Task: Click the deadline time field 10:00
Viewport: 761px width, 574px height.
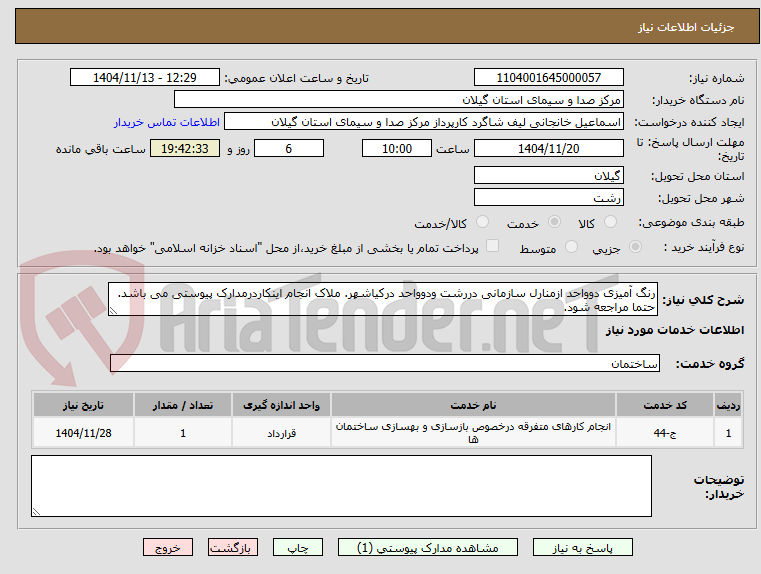Action: click(397, 148)
